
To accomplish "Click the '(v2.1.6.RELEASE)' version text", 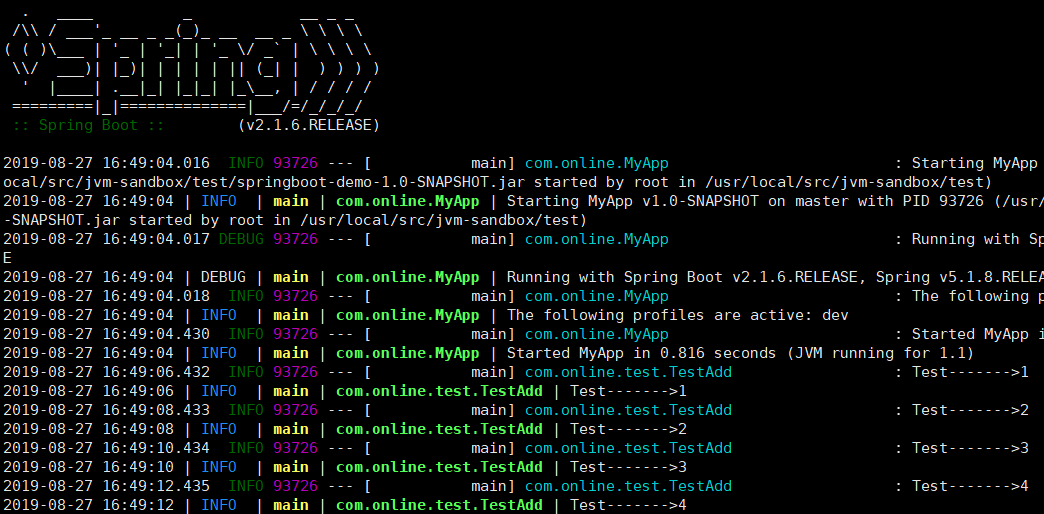I will (x=309, y=125).
